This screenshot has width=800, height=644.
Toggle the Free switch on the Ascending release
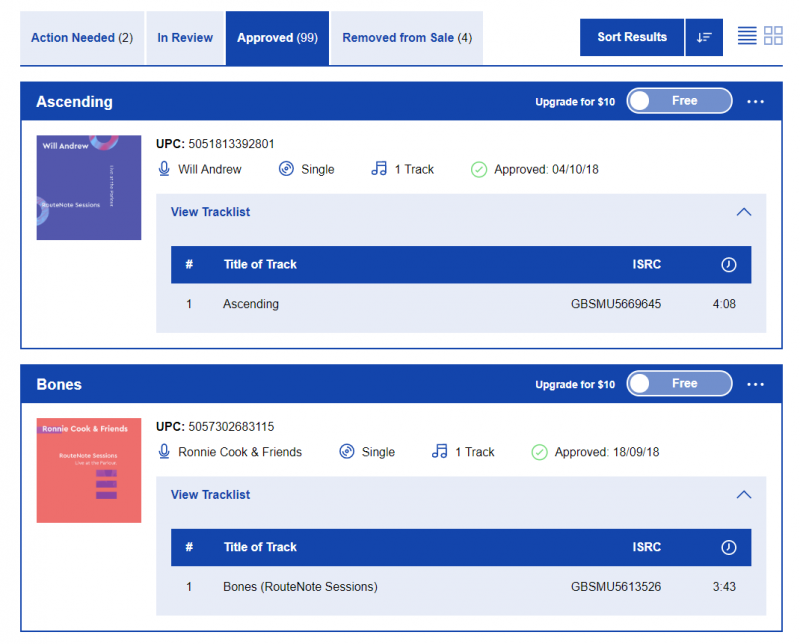pos(679,101)
